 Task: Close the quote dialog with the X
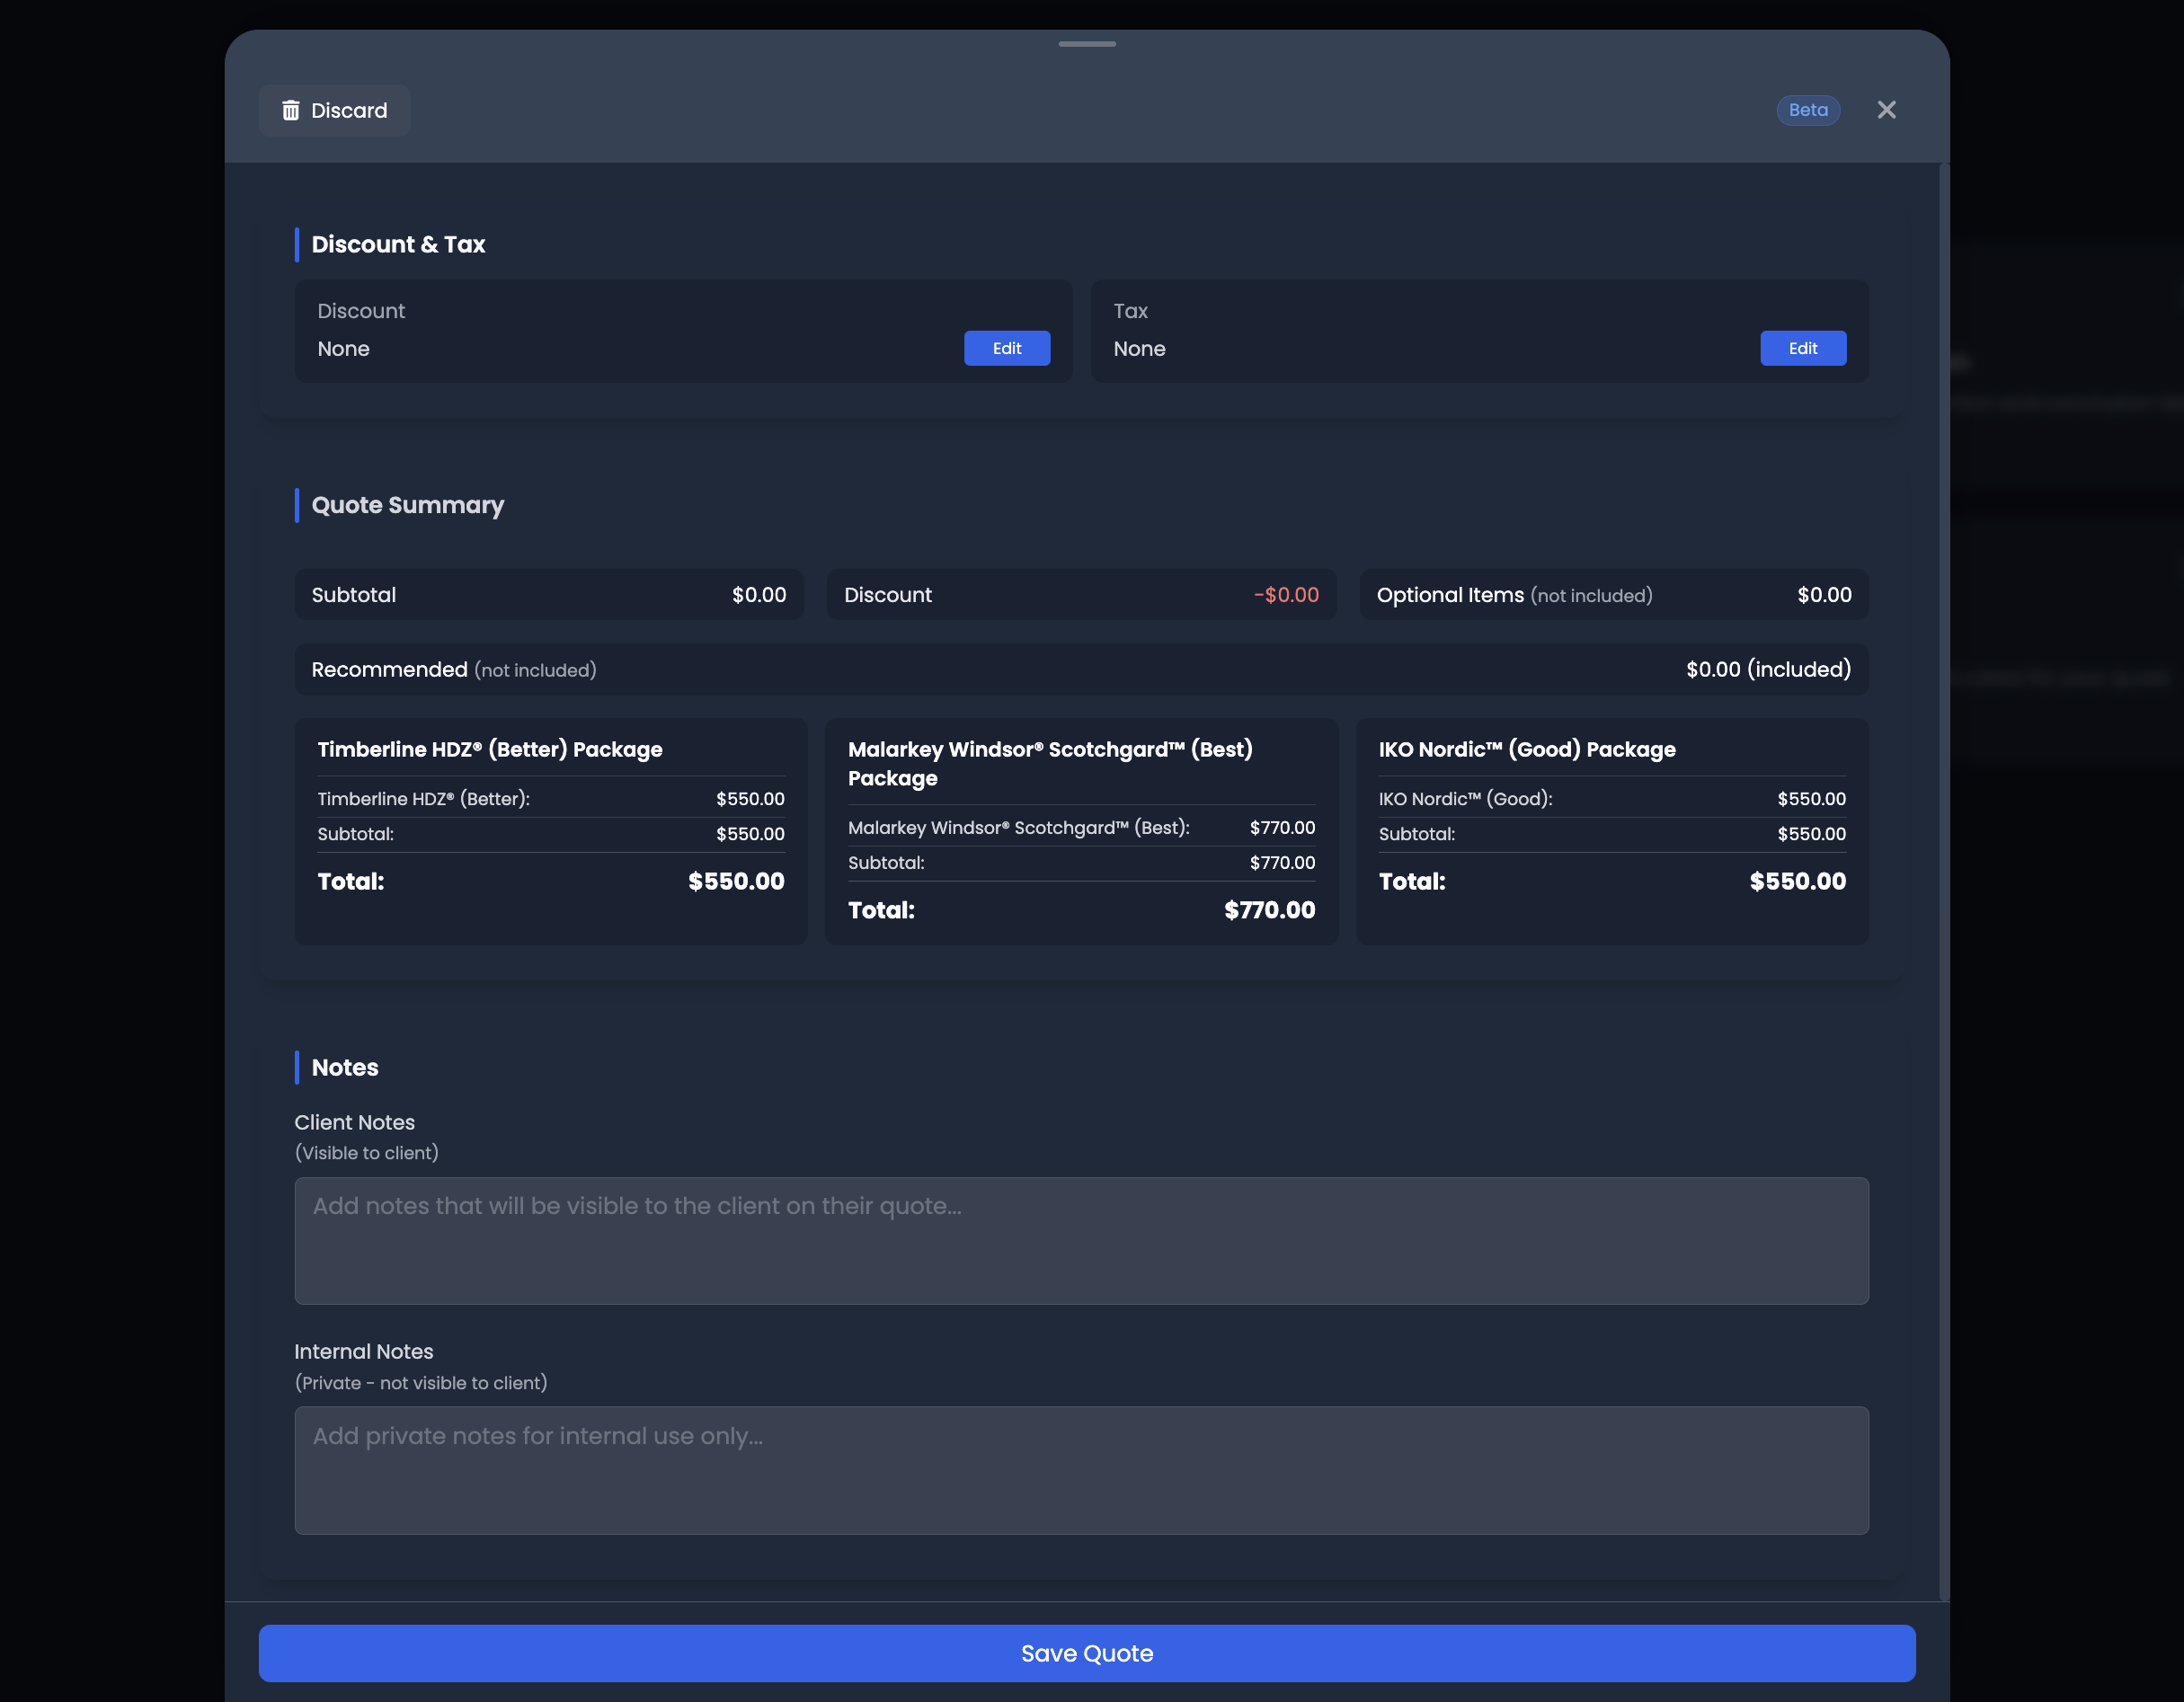click(x=1886, y=110)
